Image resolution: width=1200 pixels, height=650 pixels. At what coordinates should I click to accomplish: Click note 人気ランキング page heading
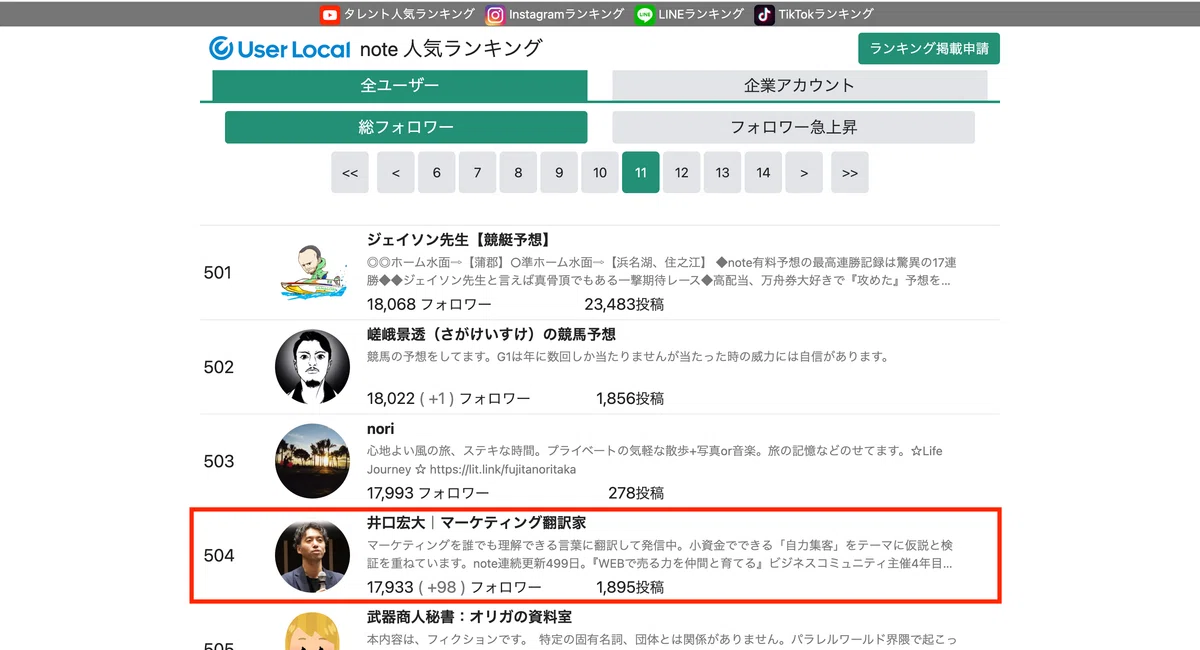click(x=451, y=48)
